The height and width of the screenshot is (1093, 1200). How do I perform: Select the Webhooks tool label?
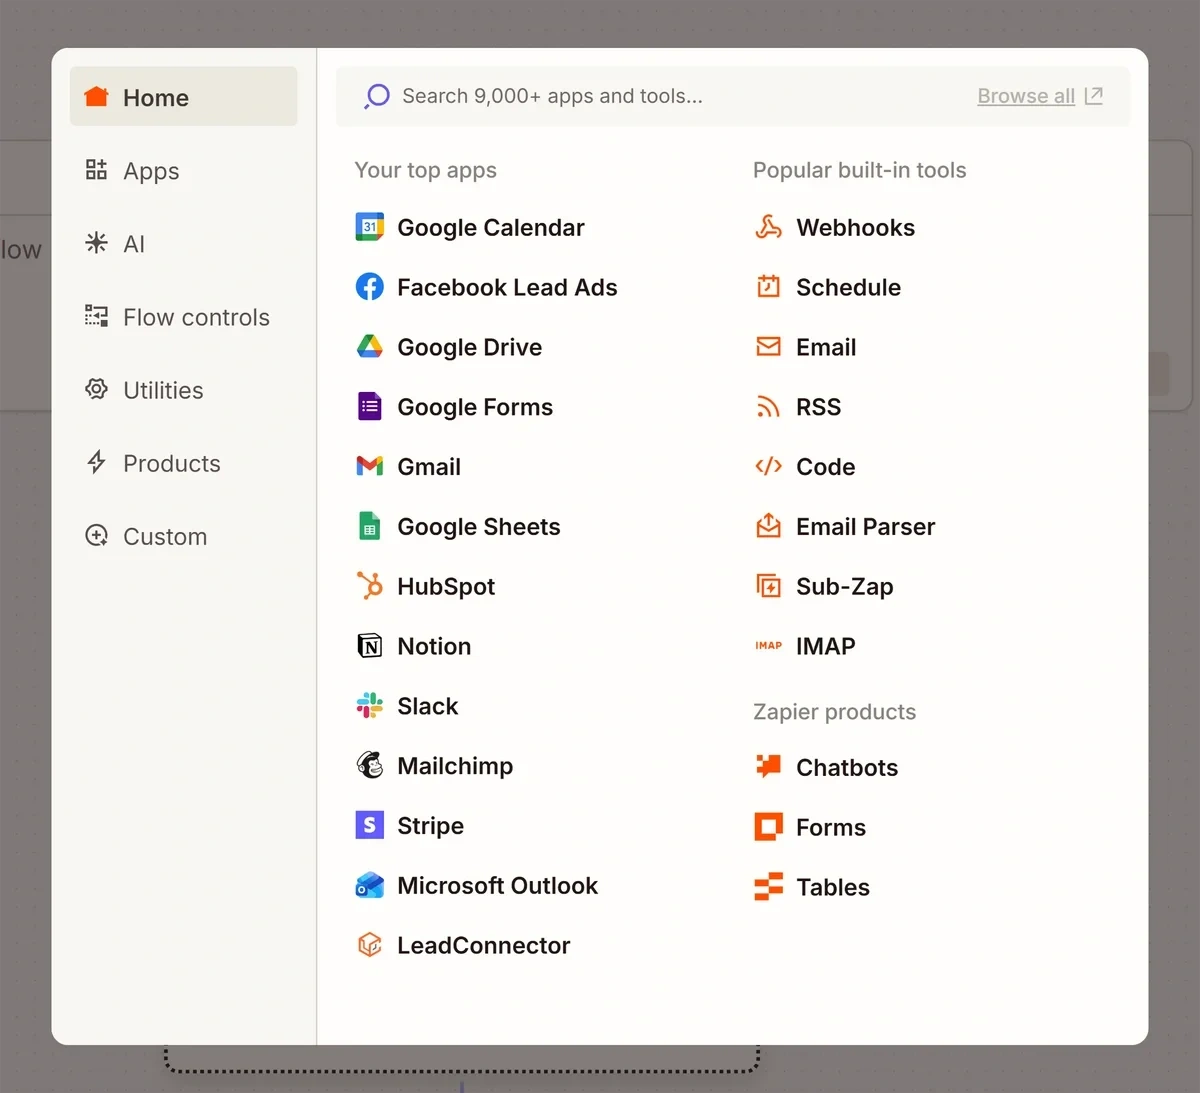855,227
